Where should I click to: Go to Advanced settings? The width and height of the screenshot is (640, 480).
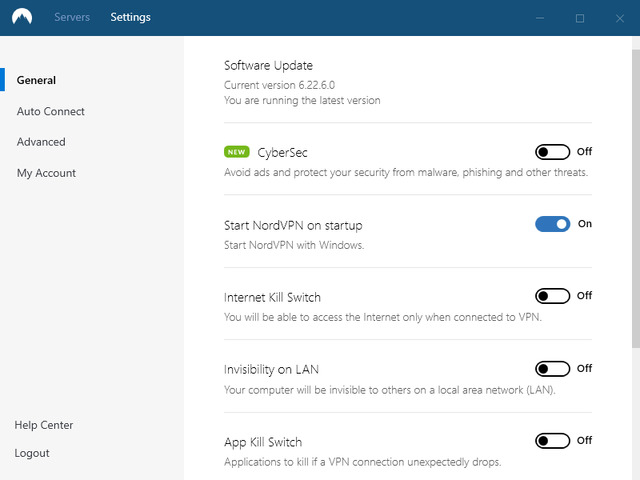click(x=41, y=142)
